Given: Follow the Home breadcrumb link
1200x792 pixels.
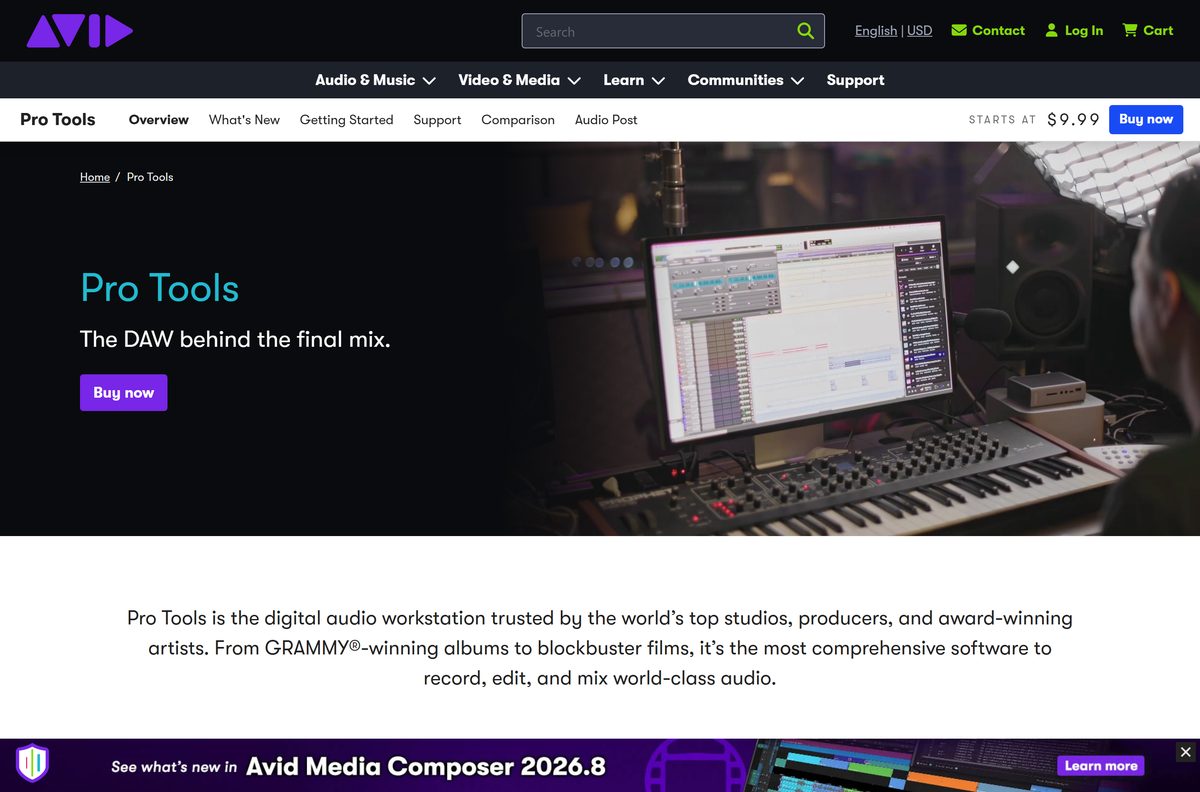Looking at the screenshot, I should [x=95, y=177].
